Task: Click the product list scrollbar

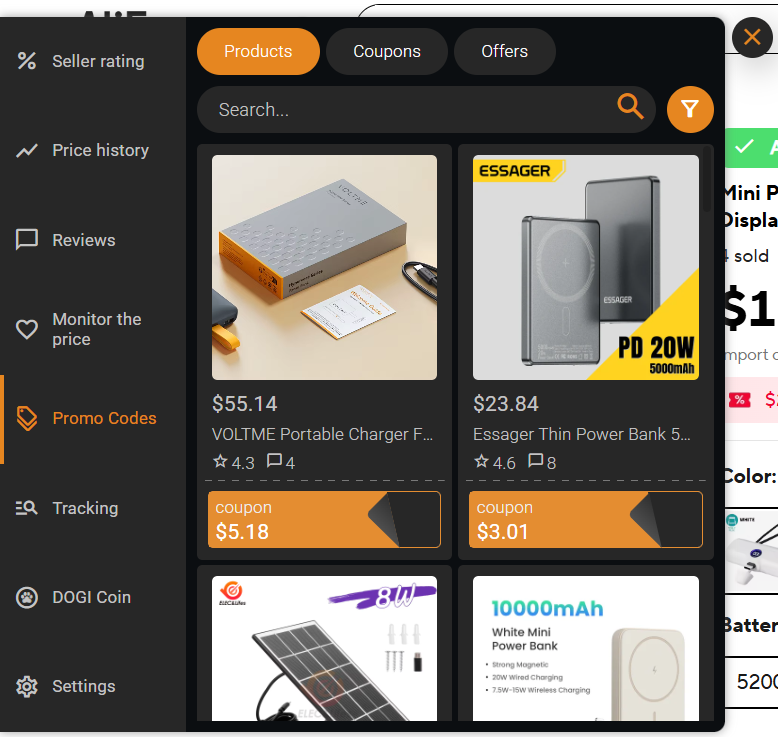Action: pyautogui.click(x=708, y=179)
